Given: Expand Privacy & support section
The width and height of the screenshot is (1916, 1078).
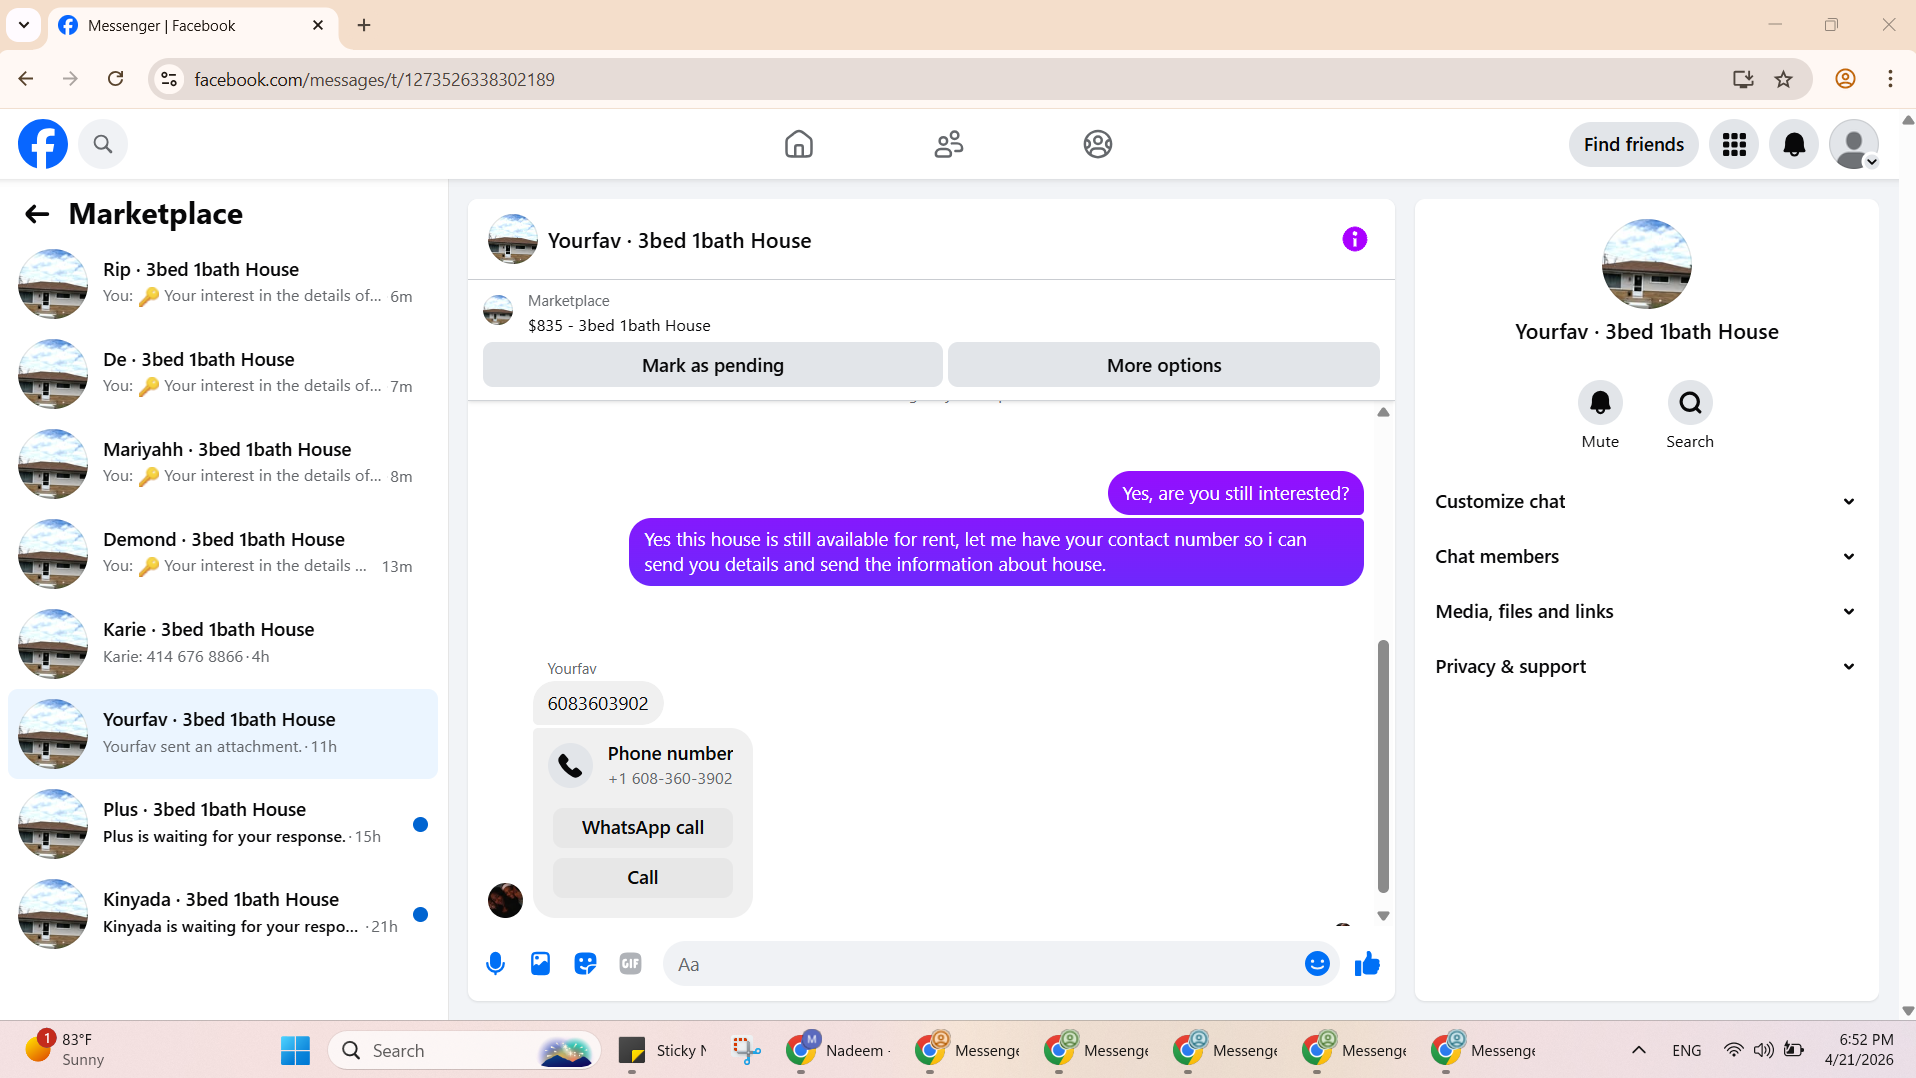Looking at the screenshot, I should (1646, 667).
